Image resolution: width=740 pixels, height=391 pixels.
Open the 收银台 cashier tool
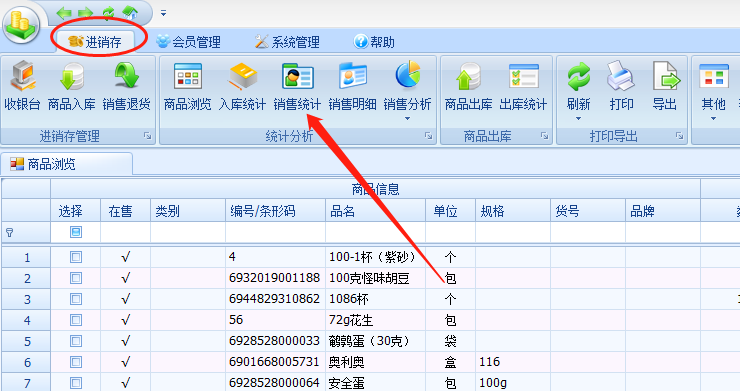pos(22,86)
